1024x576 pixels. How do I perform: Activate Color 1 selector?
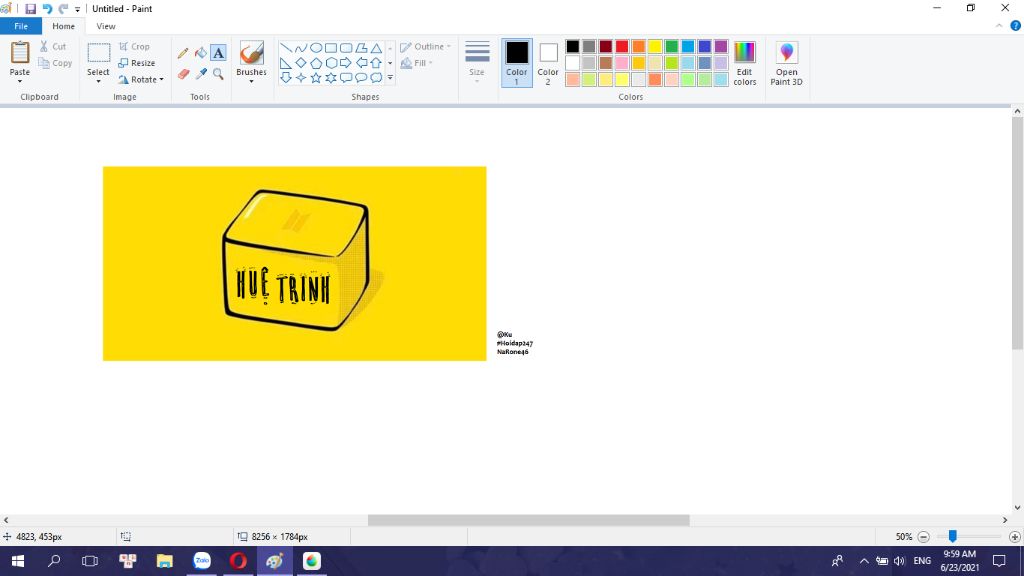click(x=517, y=63)
